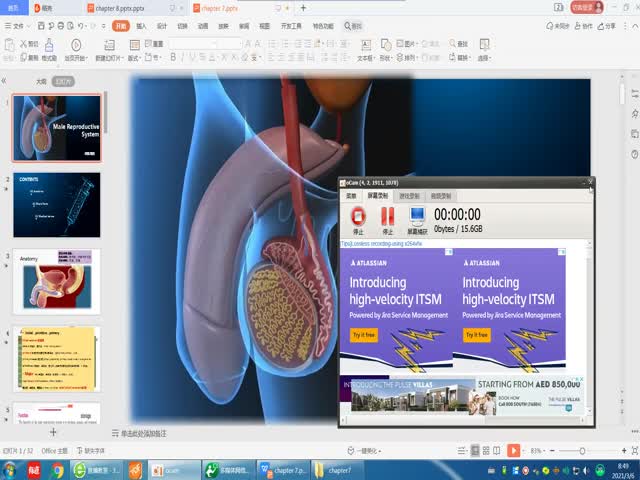Click the oCam screen capture monitor icon
640x480 pixels.
[x=416, y=215]
